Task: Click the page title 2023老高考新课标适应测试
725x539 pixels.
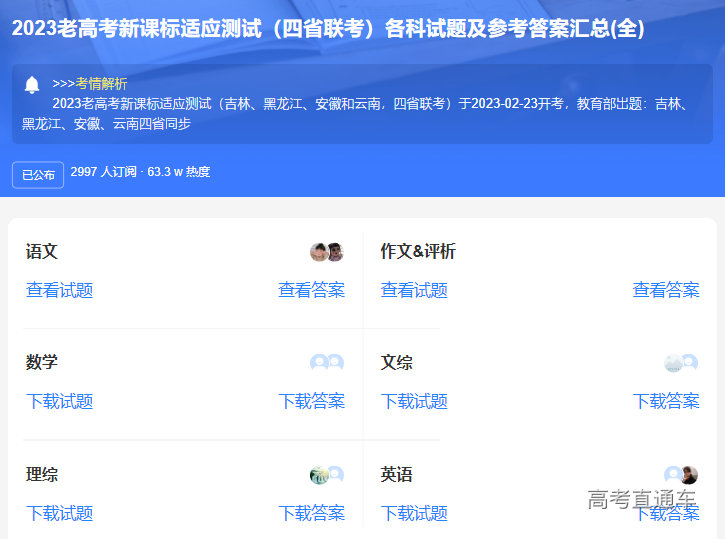Action: (328, 28)
